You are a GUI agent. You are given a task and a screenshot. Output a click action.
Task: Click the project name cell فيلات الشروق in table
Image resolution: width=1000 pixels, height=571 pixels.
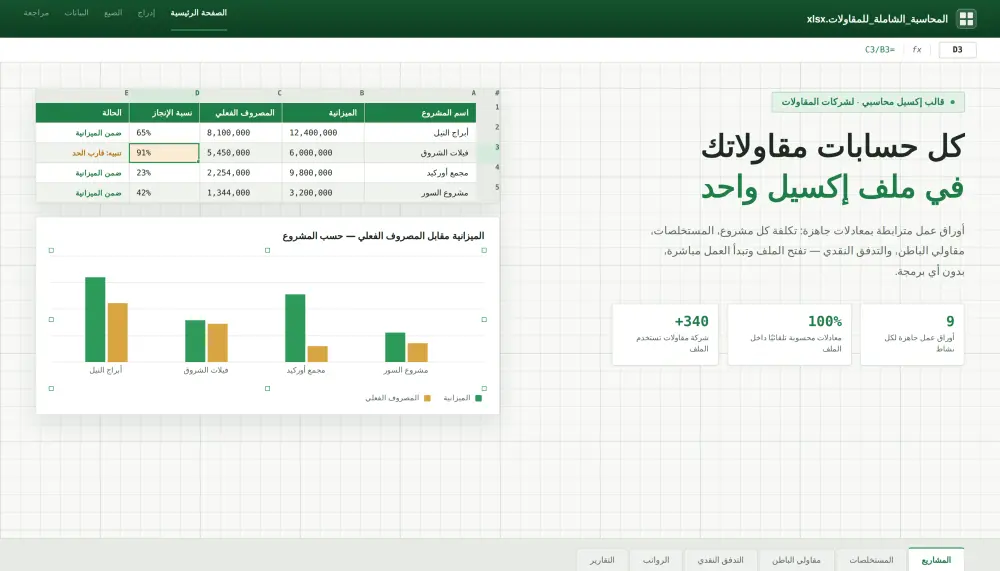(x=420, y=152)
